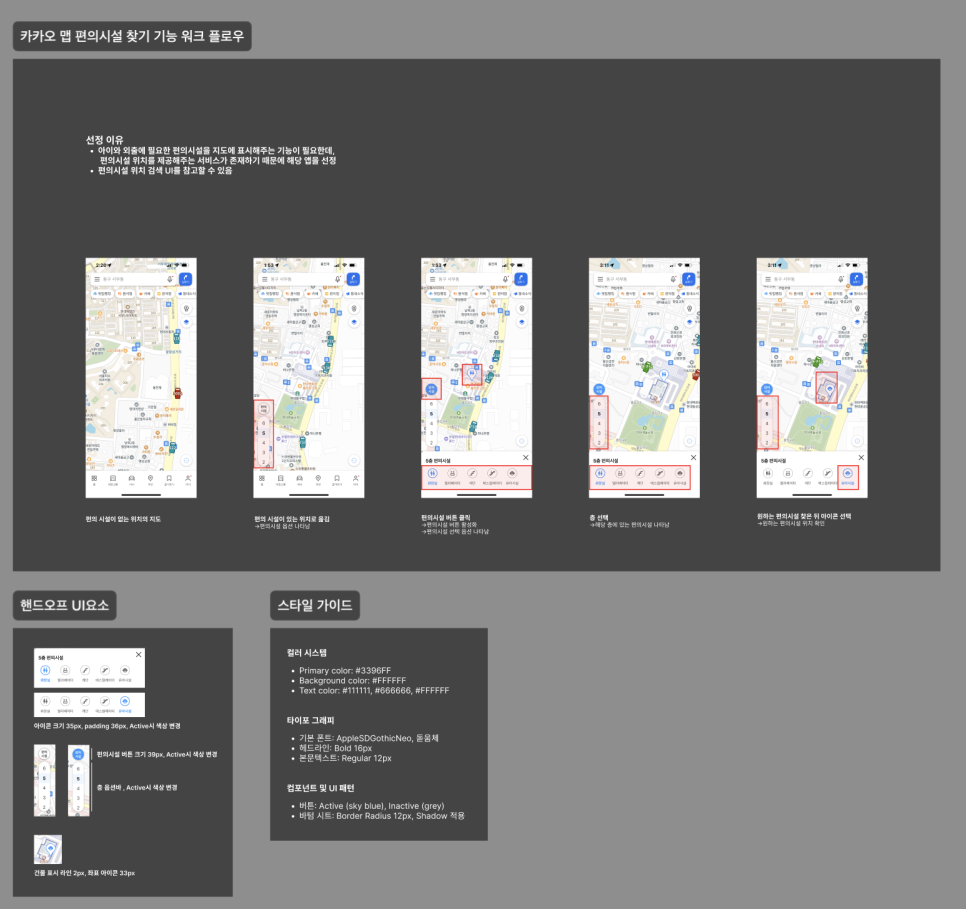This screenshot has width=966, height=909.
Task: Close the upper handoff '5층 편의시설' sheet
Action: tap(139, 654)
